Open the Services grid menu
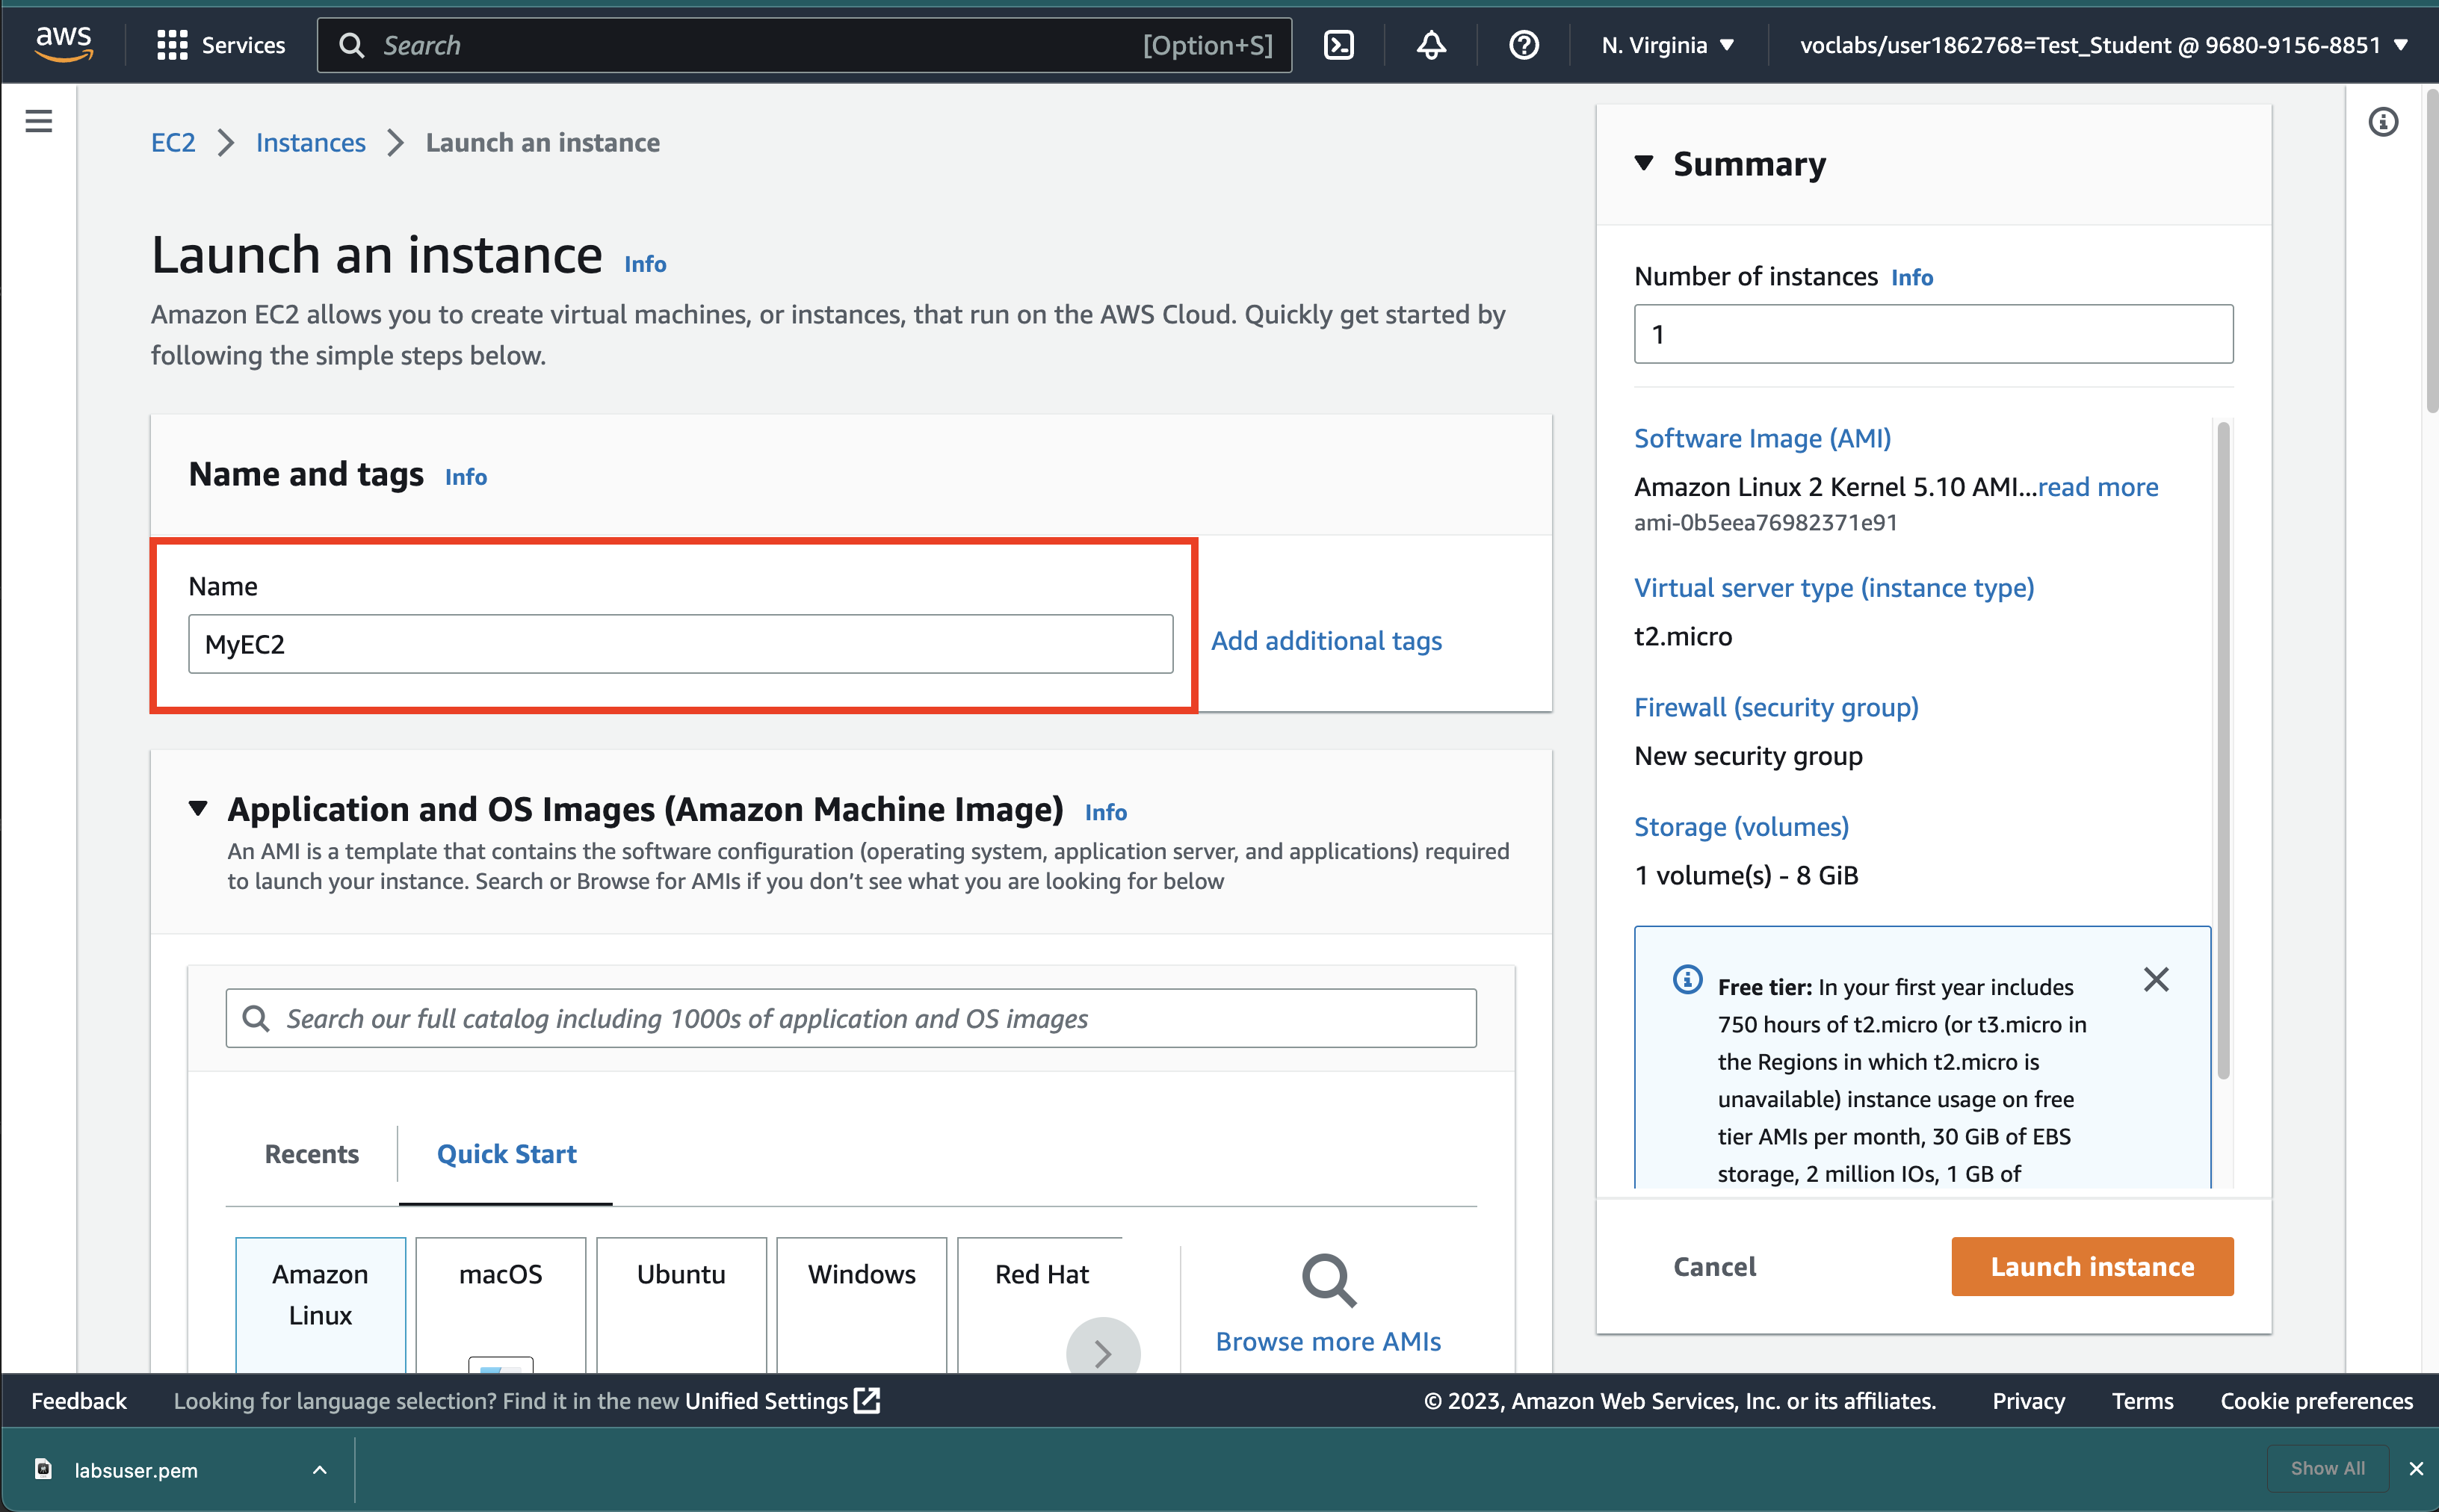This screenshot has width=2439, height=1512. pos(221,45)
